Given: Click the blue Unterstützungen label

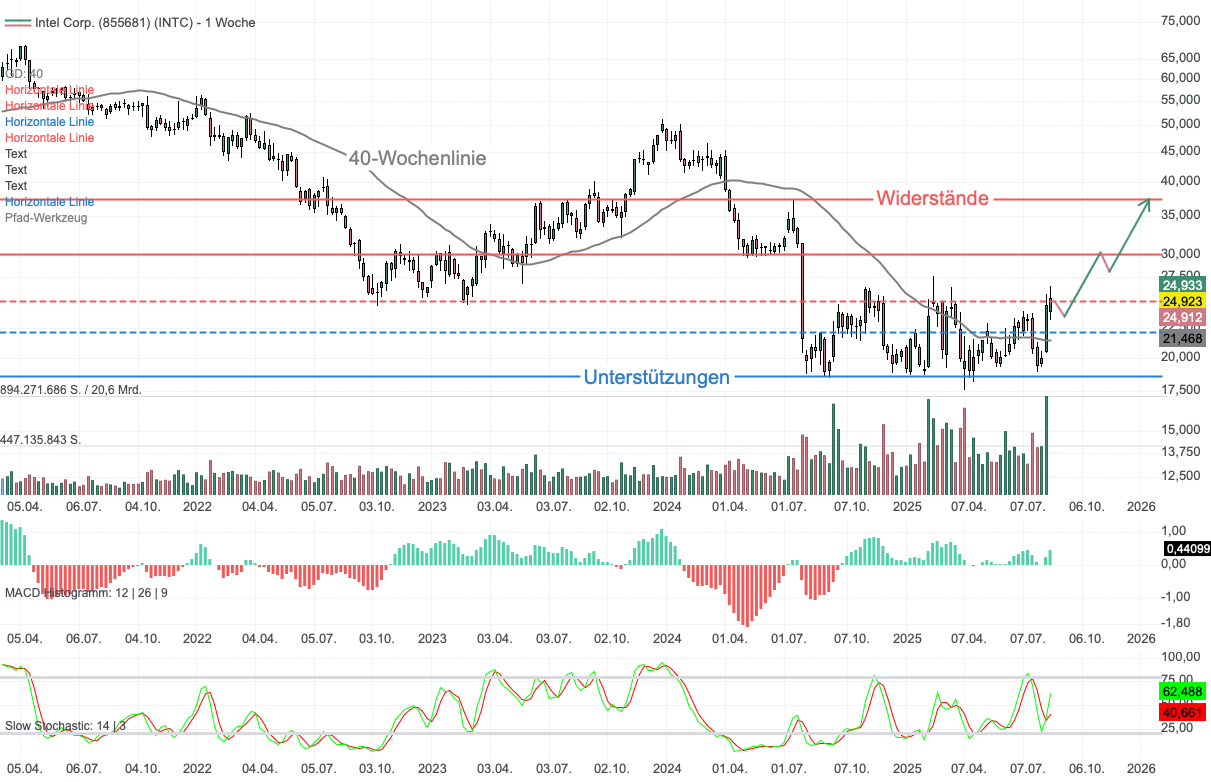Looking at the screenshot, I should [656, 377].
